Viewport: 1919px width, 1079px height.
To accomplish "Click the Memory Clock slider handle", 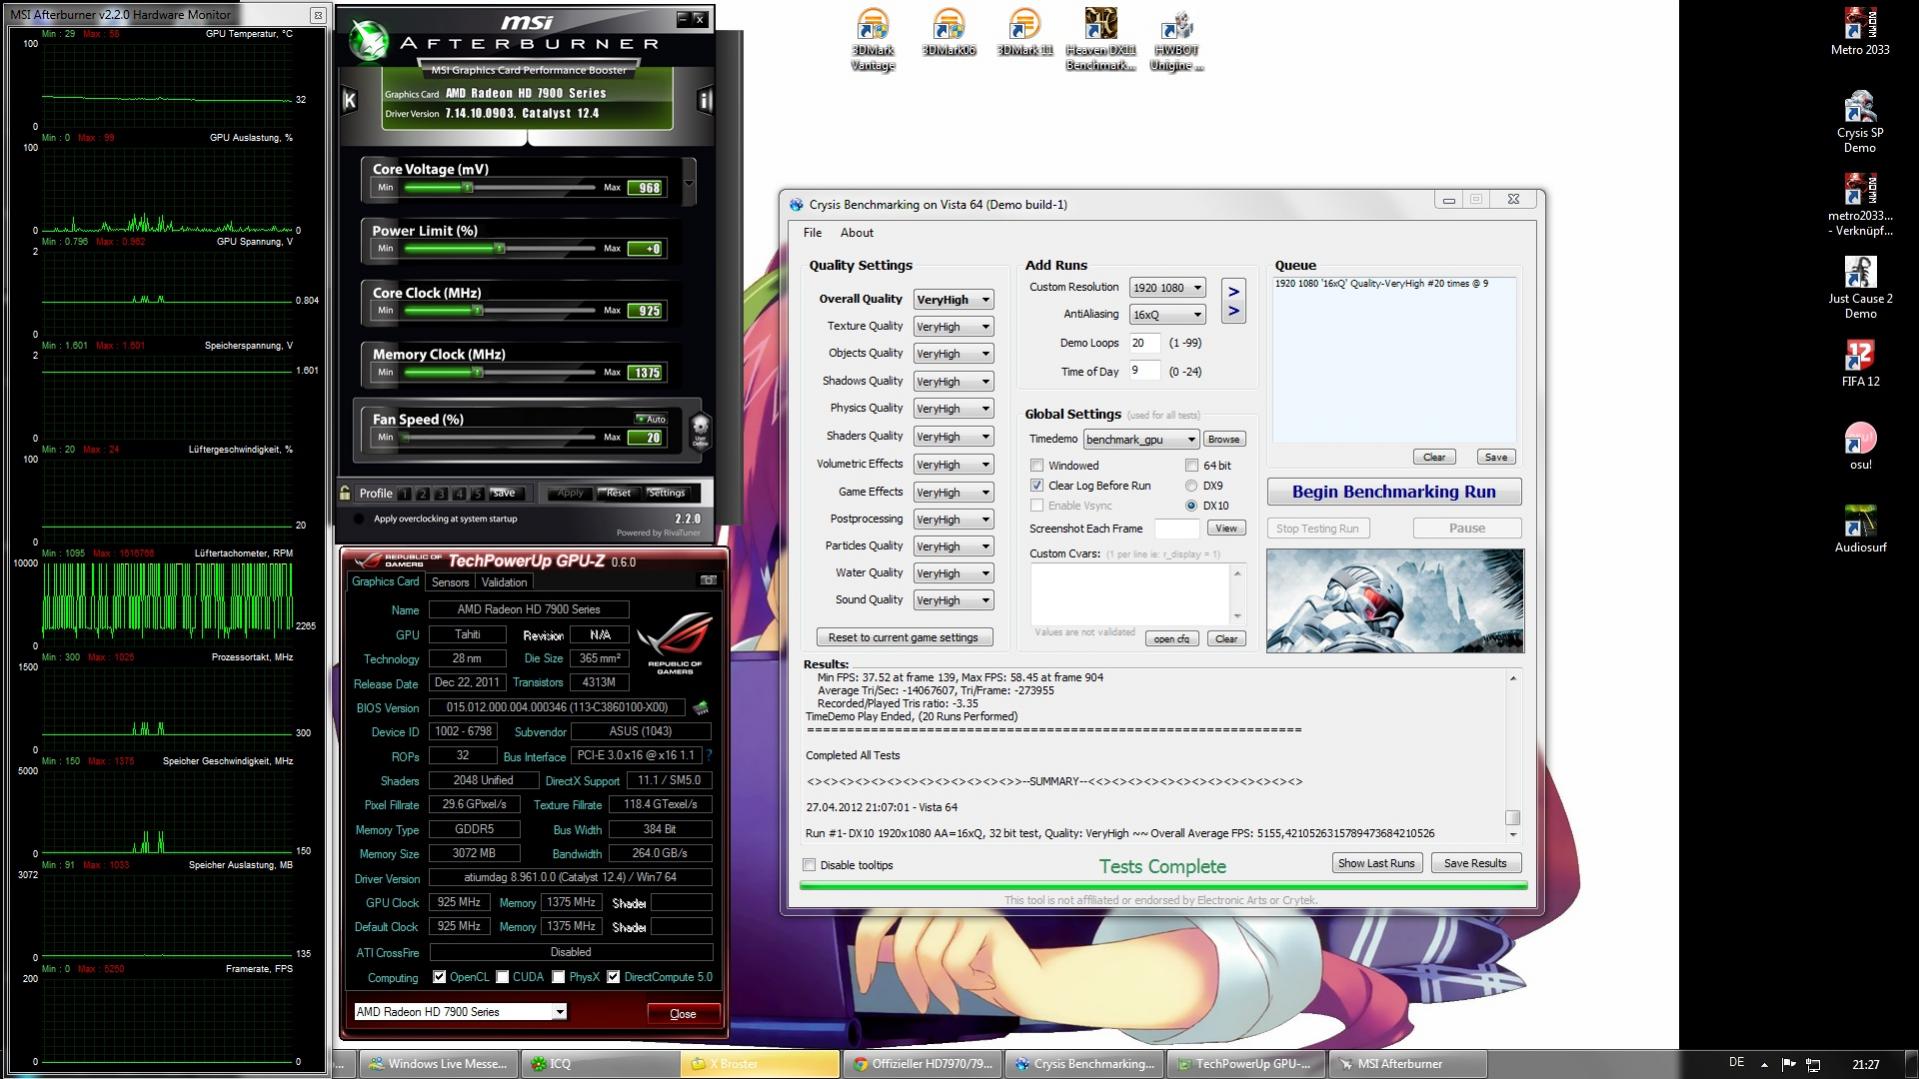I will pyautogui.click(x=478, y=373).
